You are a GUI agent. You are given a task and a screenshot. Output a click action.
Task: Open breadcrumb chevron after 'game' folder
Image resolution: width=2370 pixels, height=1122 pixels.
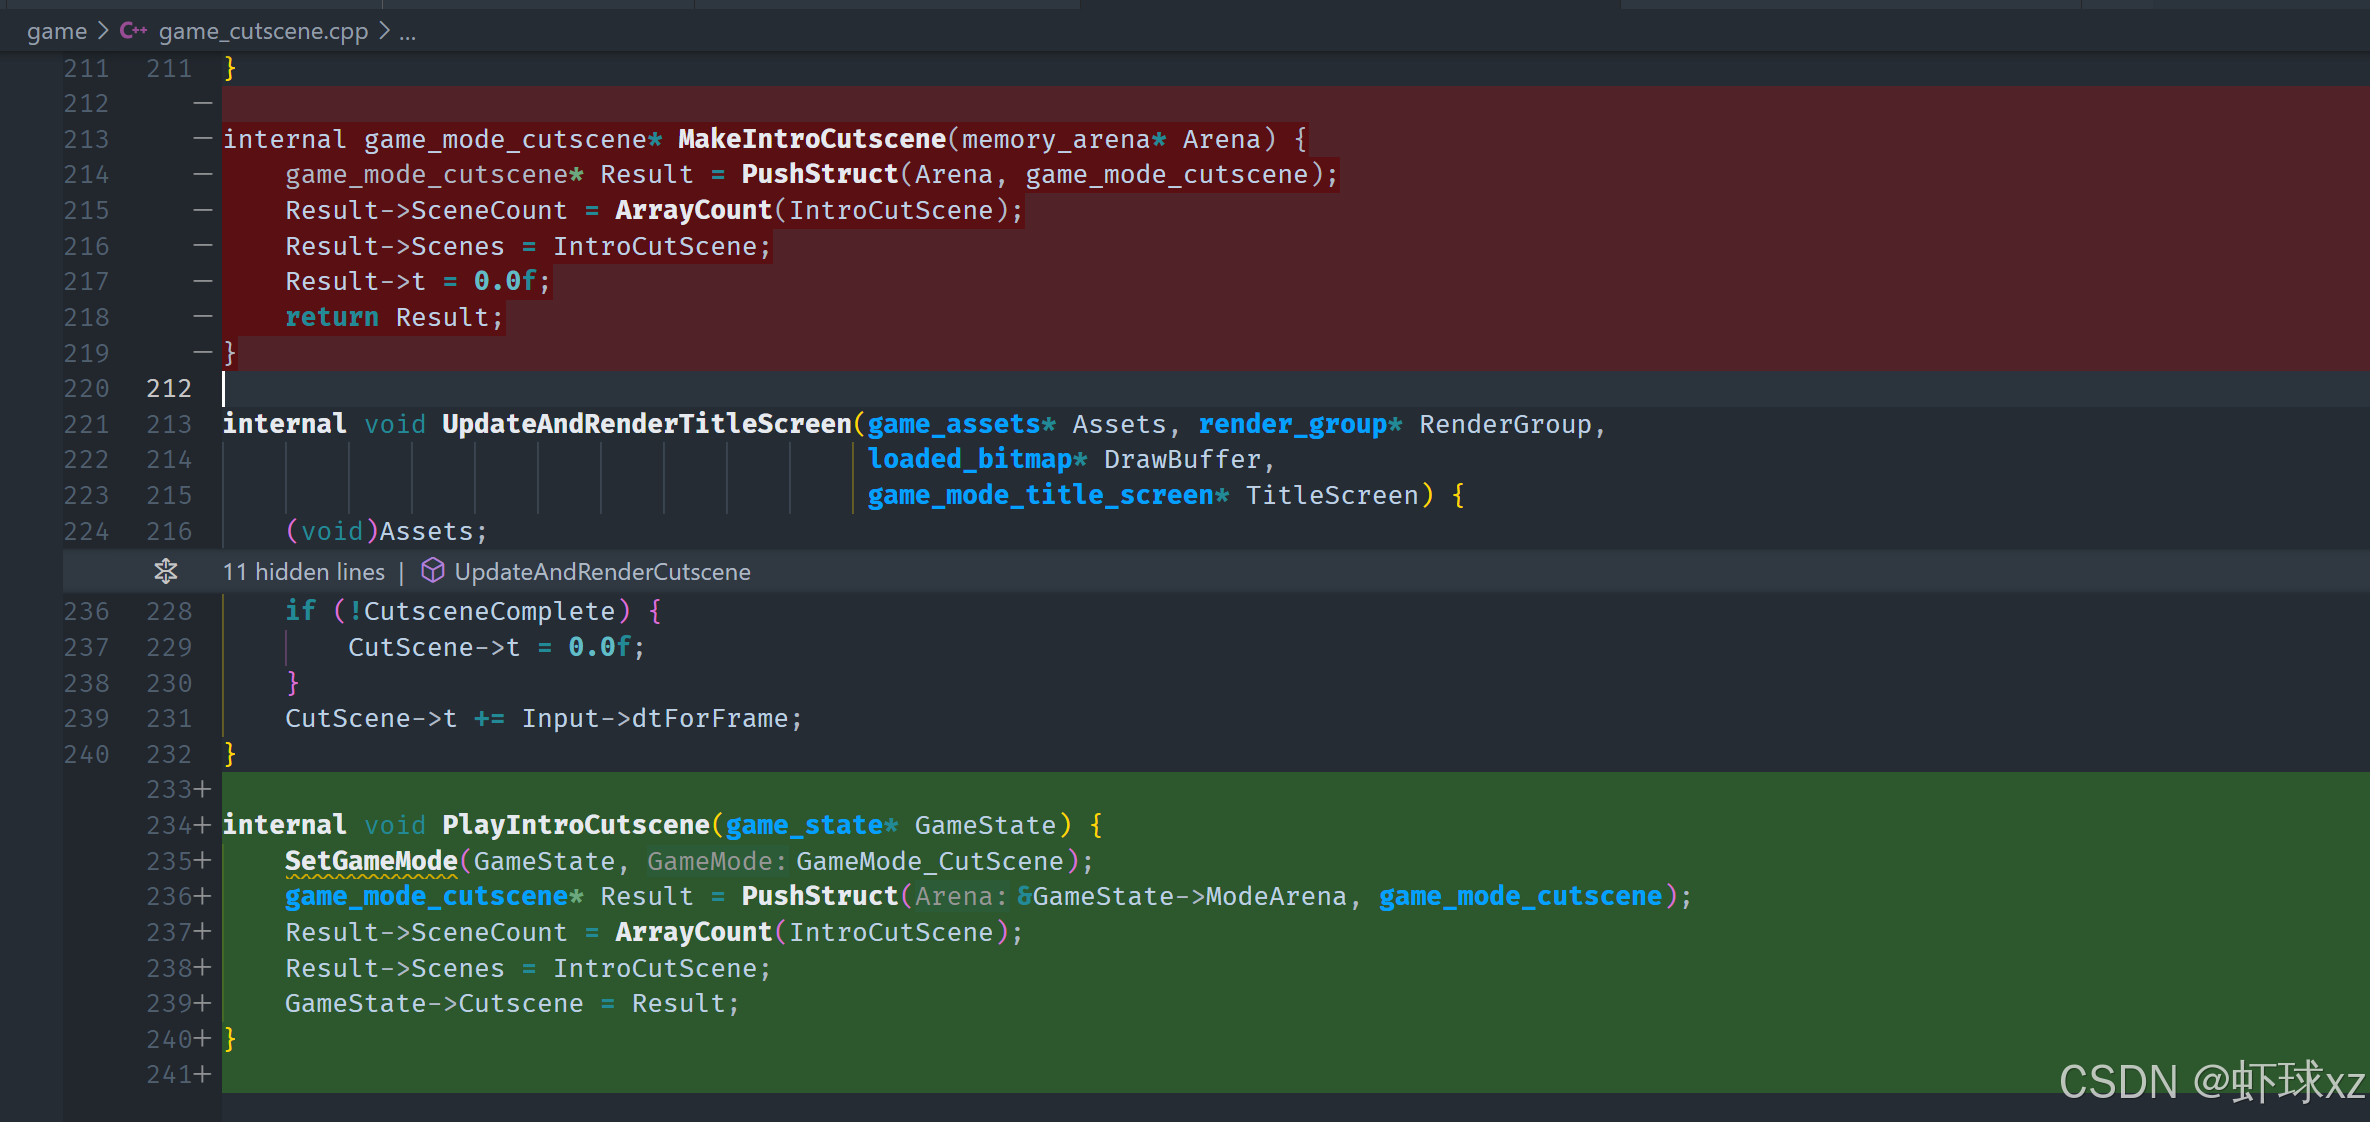(103, 31)
